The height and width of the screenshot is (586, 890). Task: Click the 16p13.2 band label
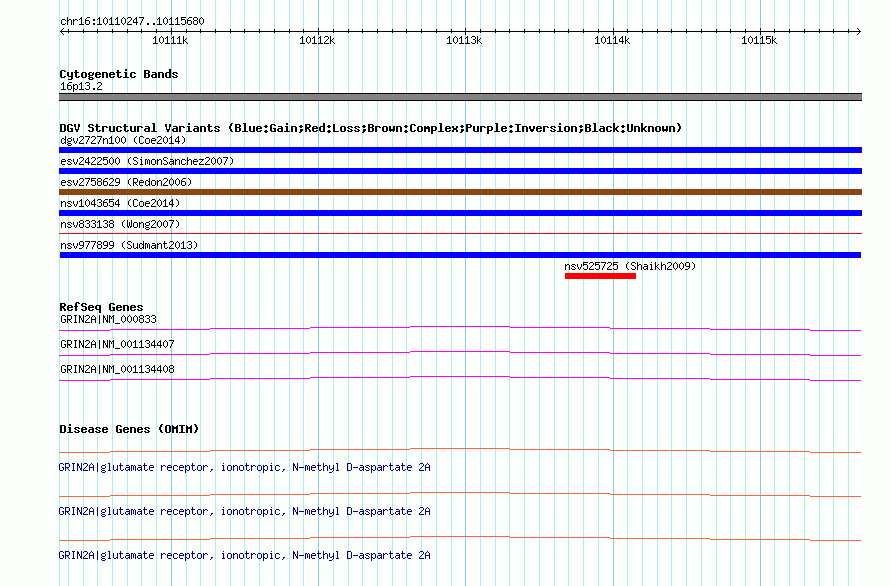pyautogui.click(x=81, y=86)
